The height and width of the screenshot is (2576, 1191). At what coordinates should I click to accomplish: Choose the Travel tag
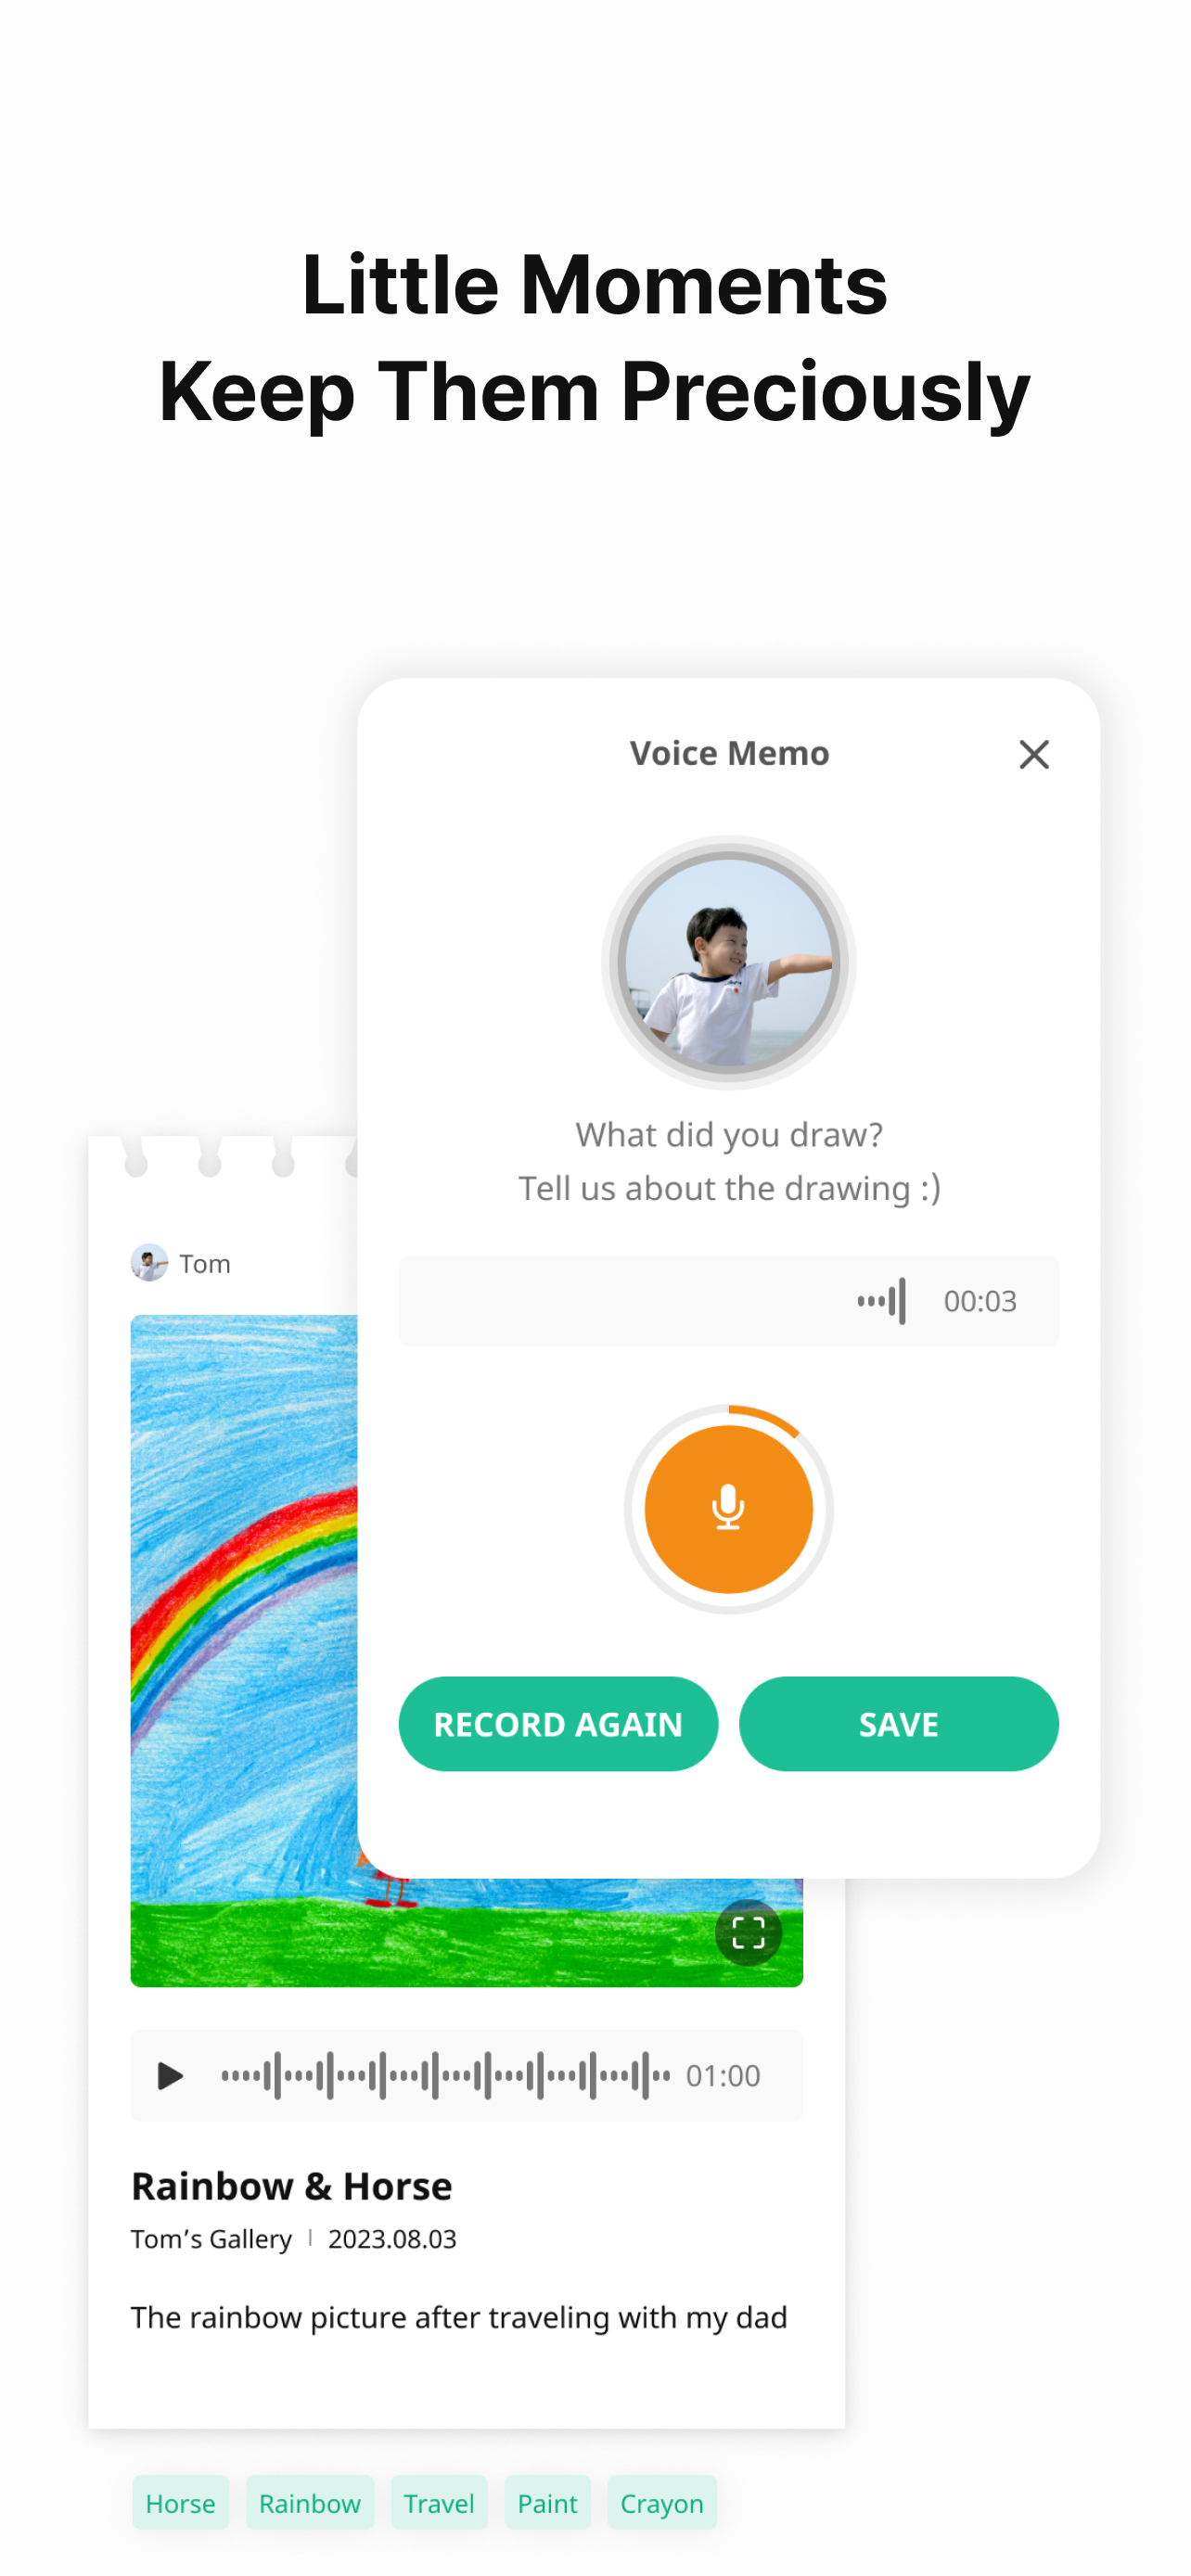[439, 2503]
